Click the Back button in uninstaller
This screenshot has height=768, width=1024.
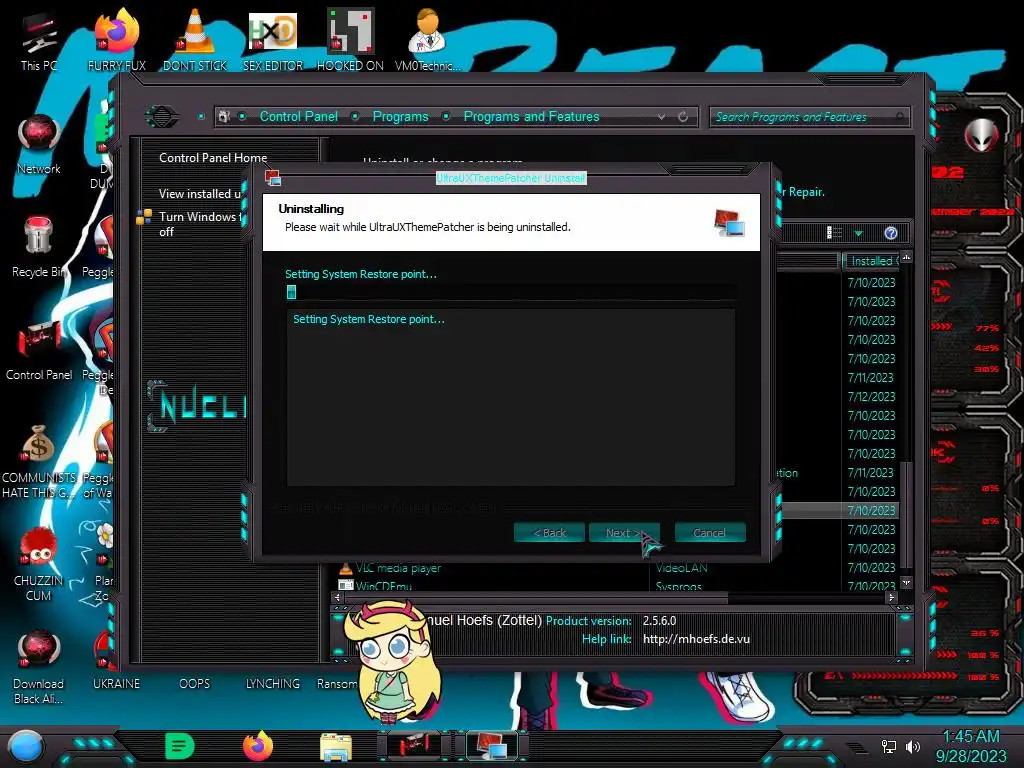click(550, 533)
